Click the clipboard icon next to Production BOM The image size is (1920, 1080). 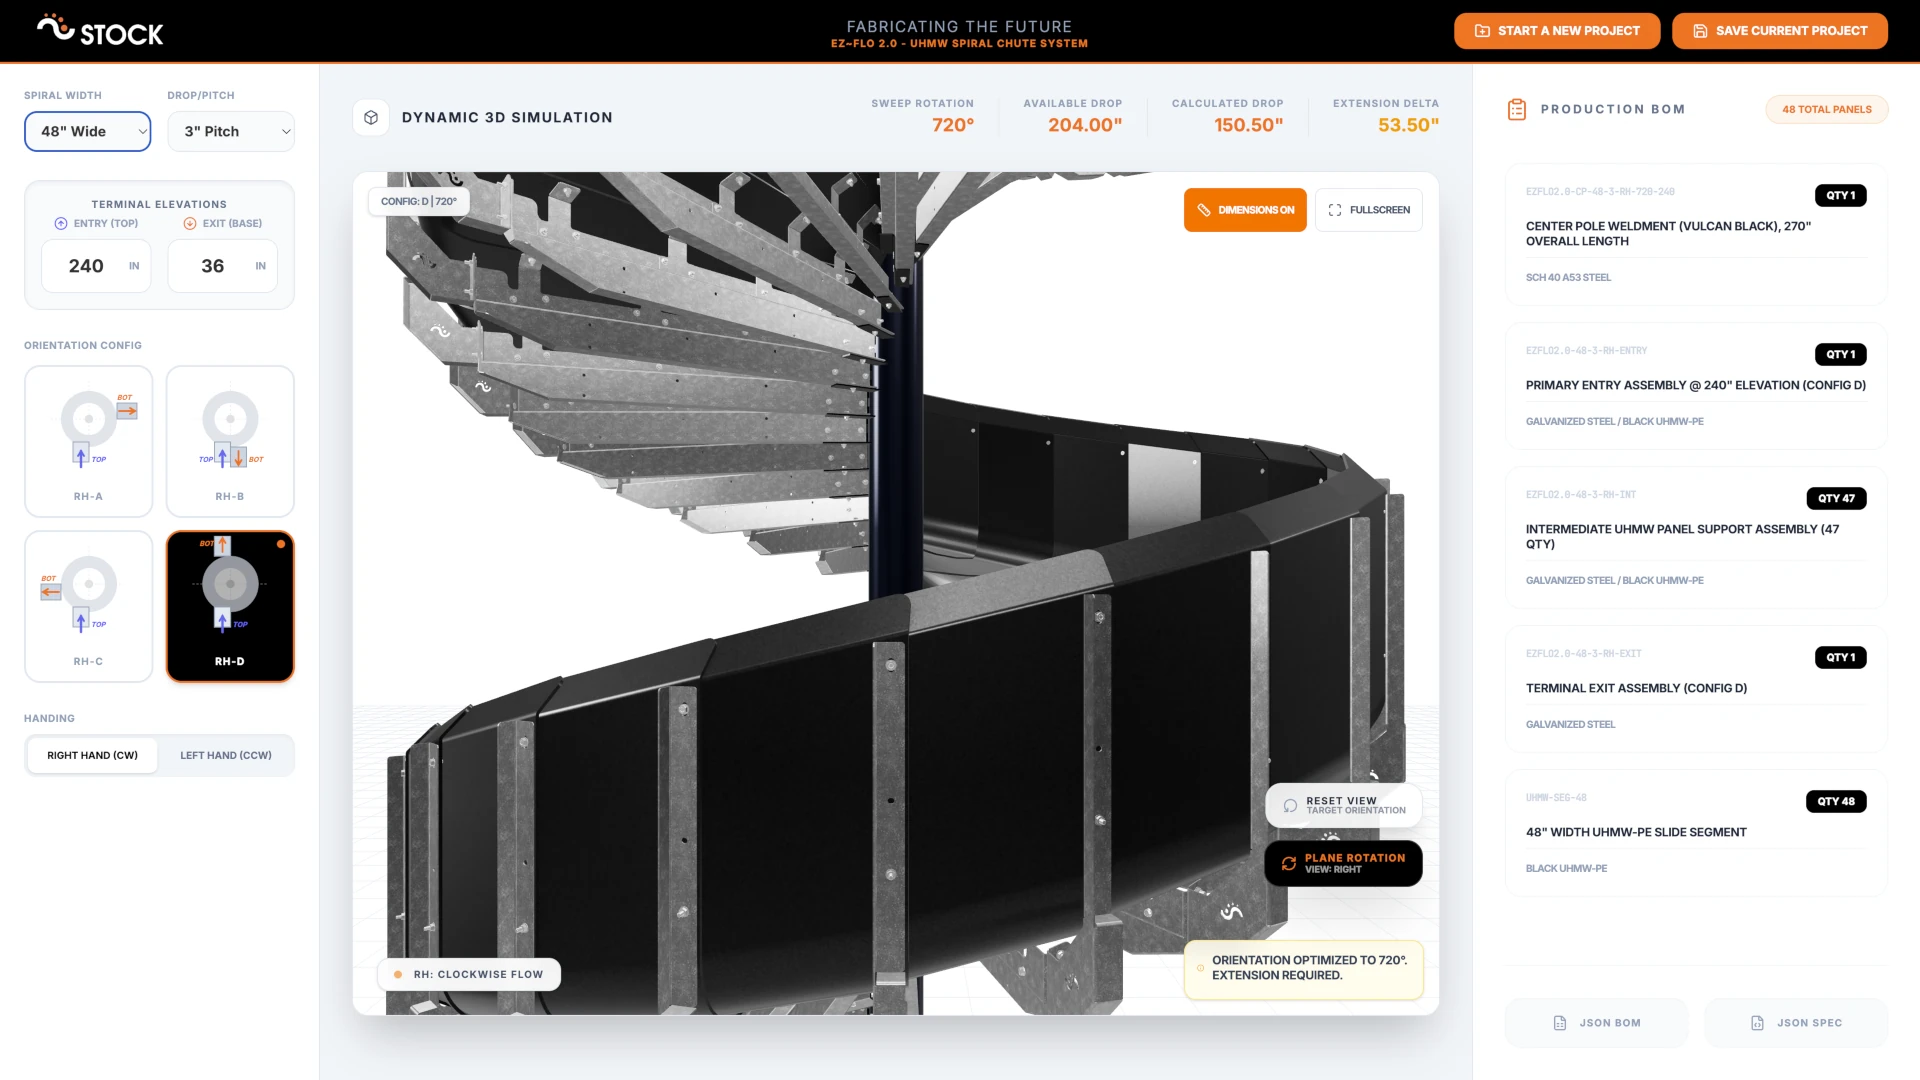1516,109
